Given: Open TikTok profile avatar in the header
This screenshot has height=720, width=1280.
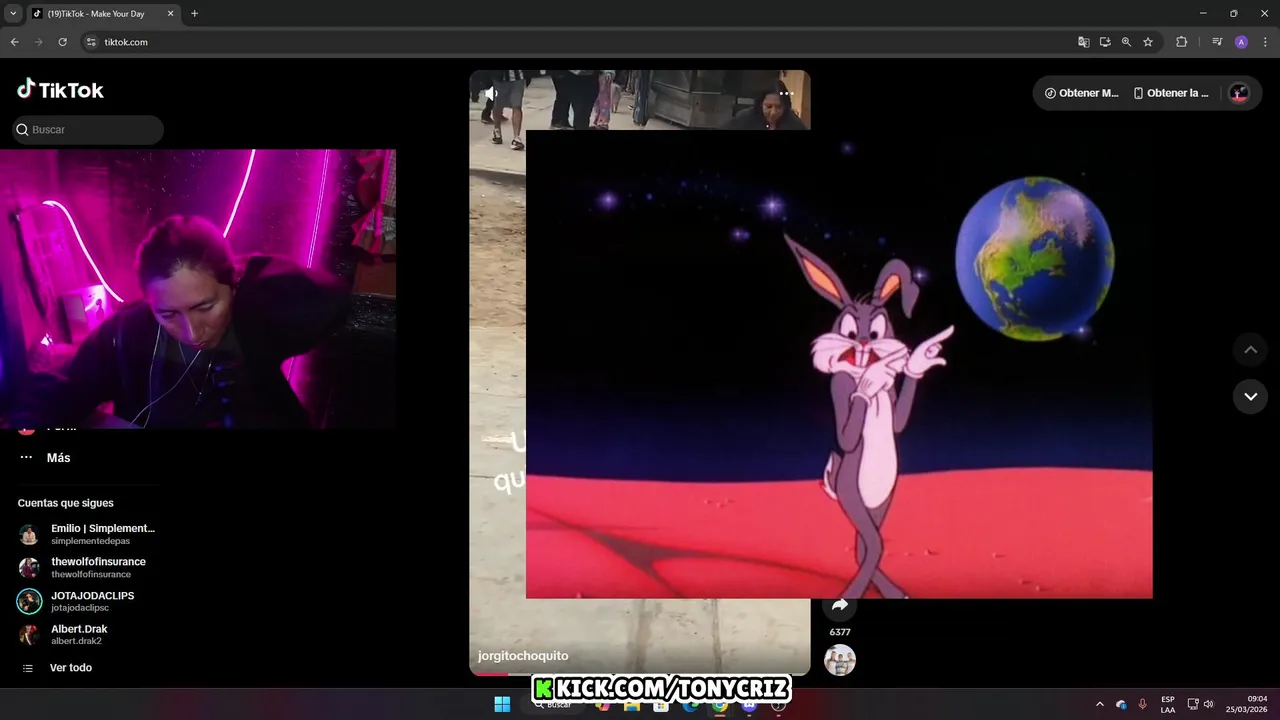Looking at the screenshot, I should tap(1239, 93).
